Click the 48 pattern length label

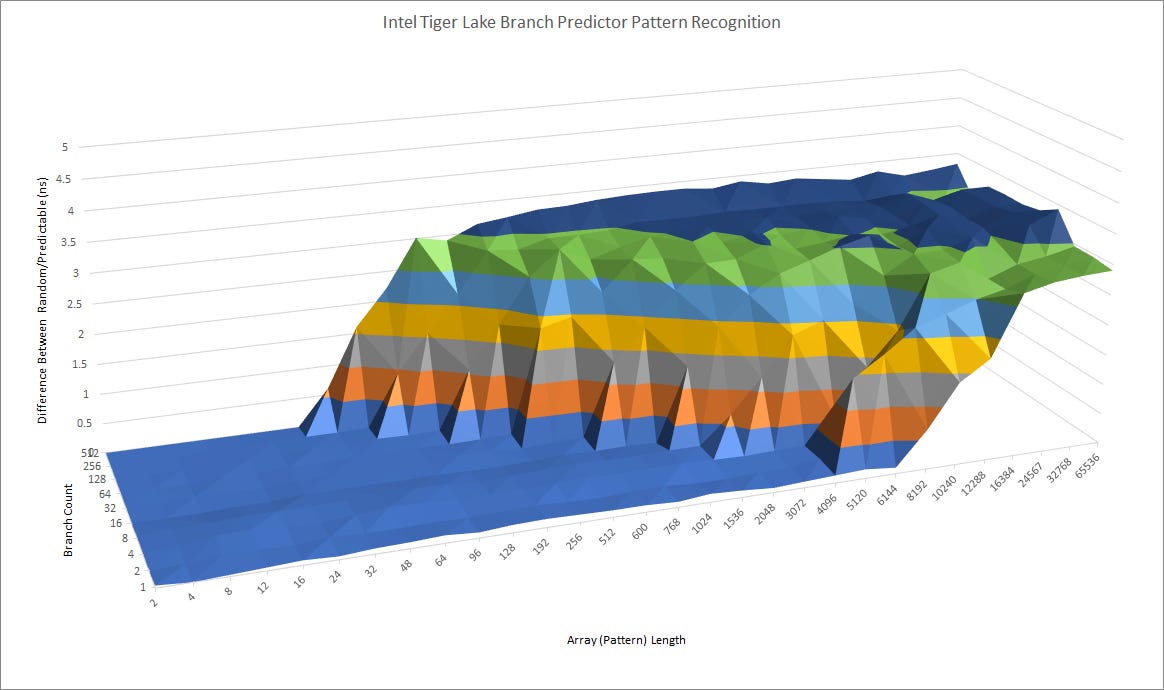point(406,565)
